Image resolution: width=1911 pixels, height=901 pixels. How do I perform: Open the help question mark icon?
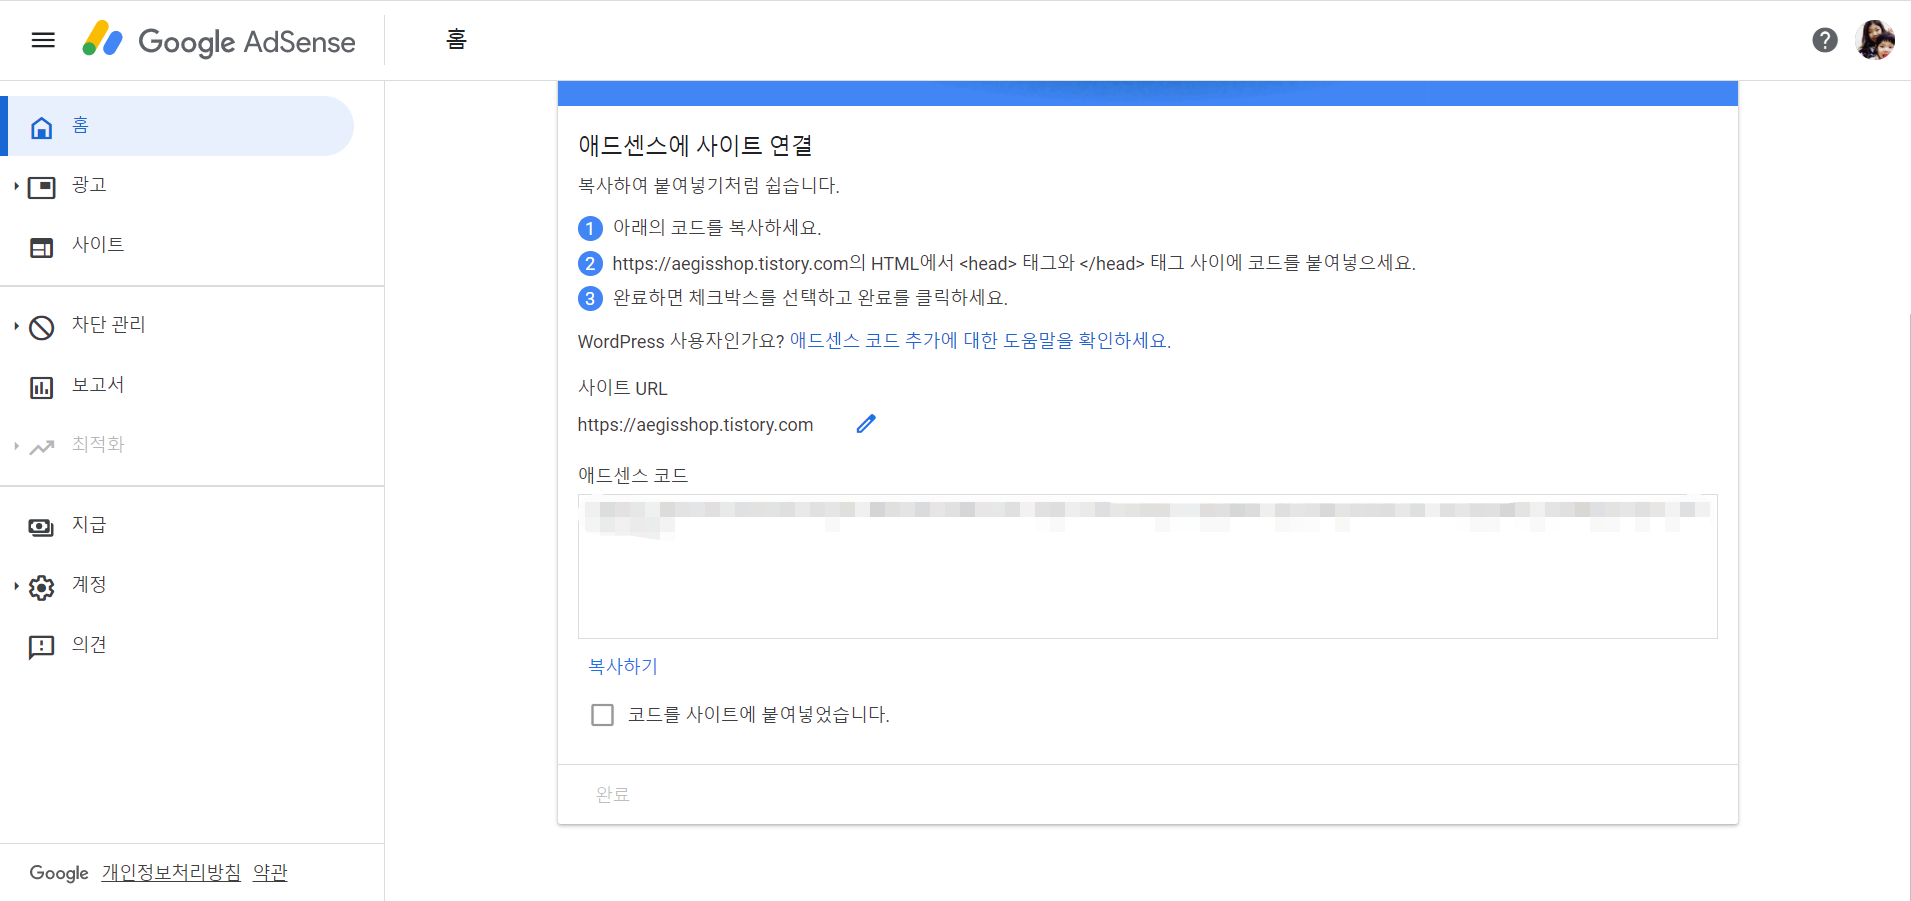[1825, 40]
